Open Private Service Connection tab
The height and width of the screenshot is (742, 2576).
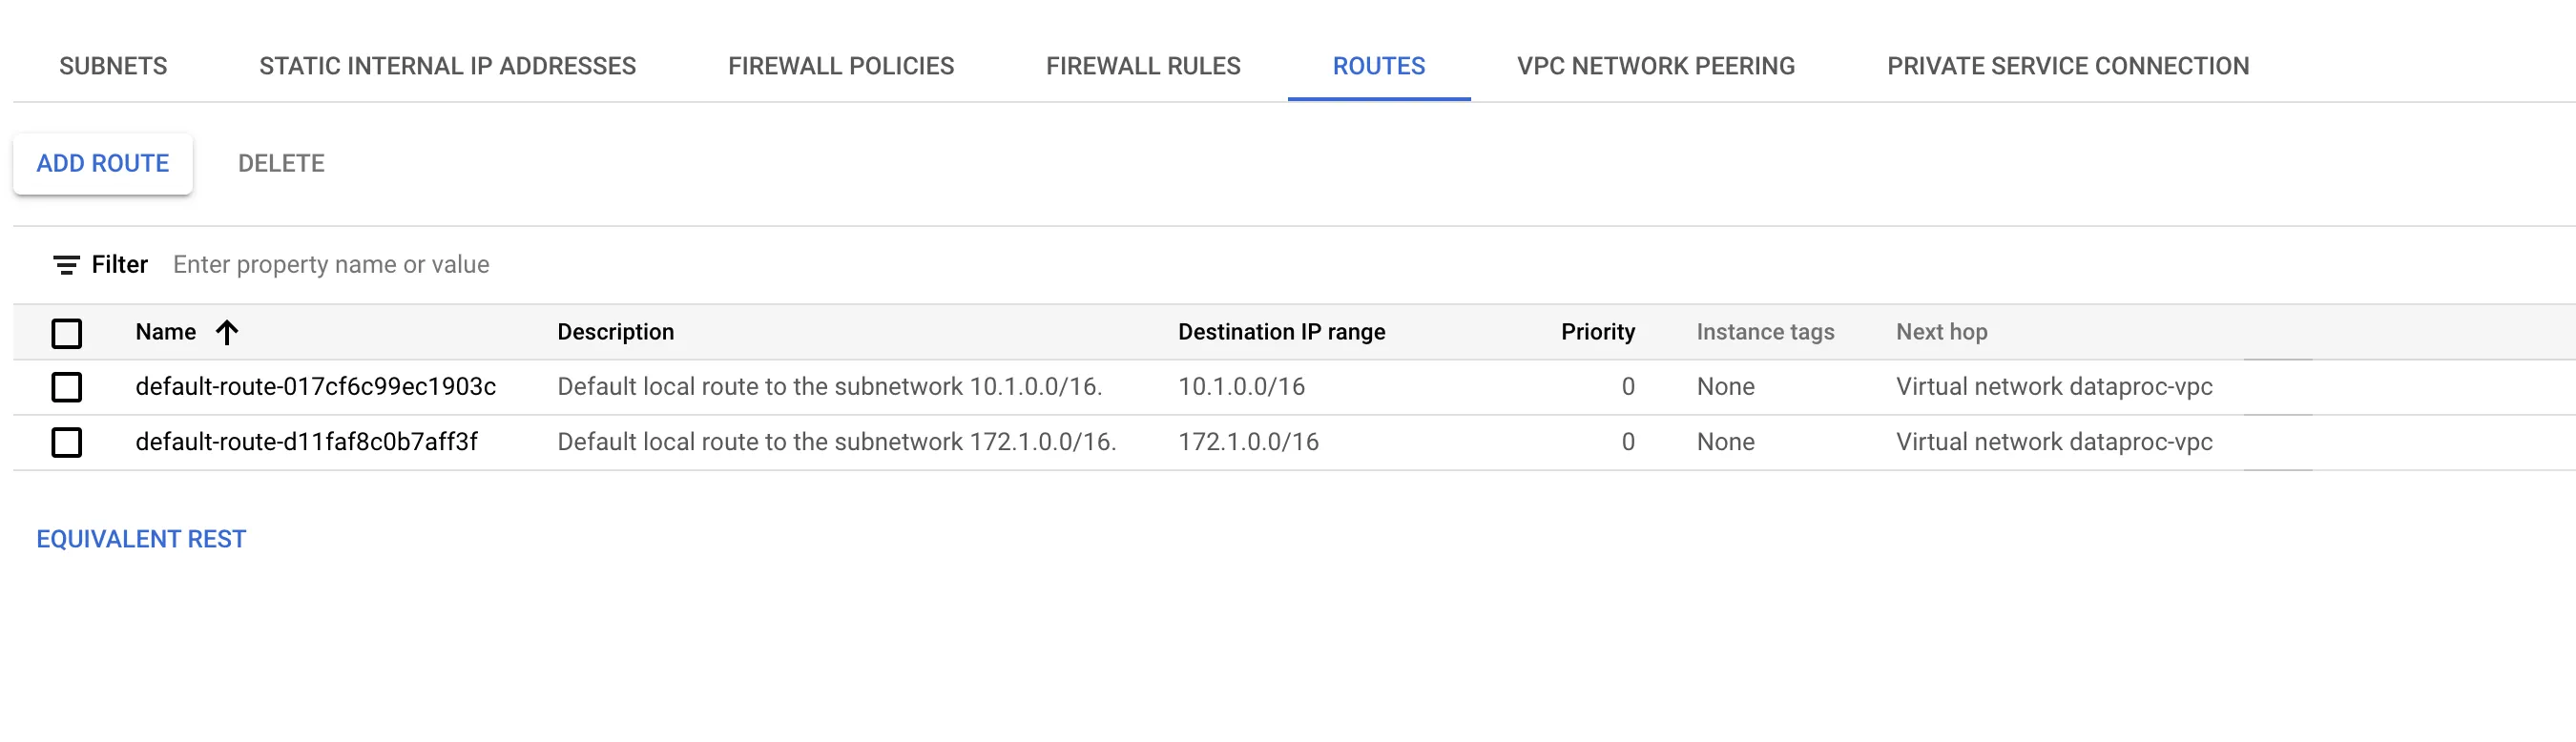coord(2067,66)
